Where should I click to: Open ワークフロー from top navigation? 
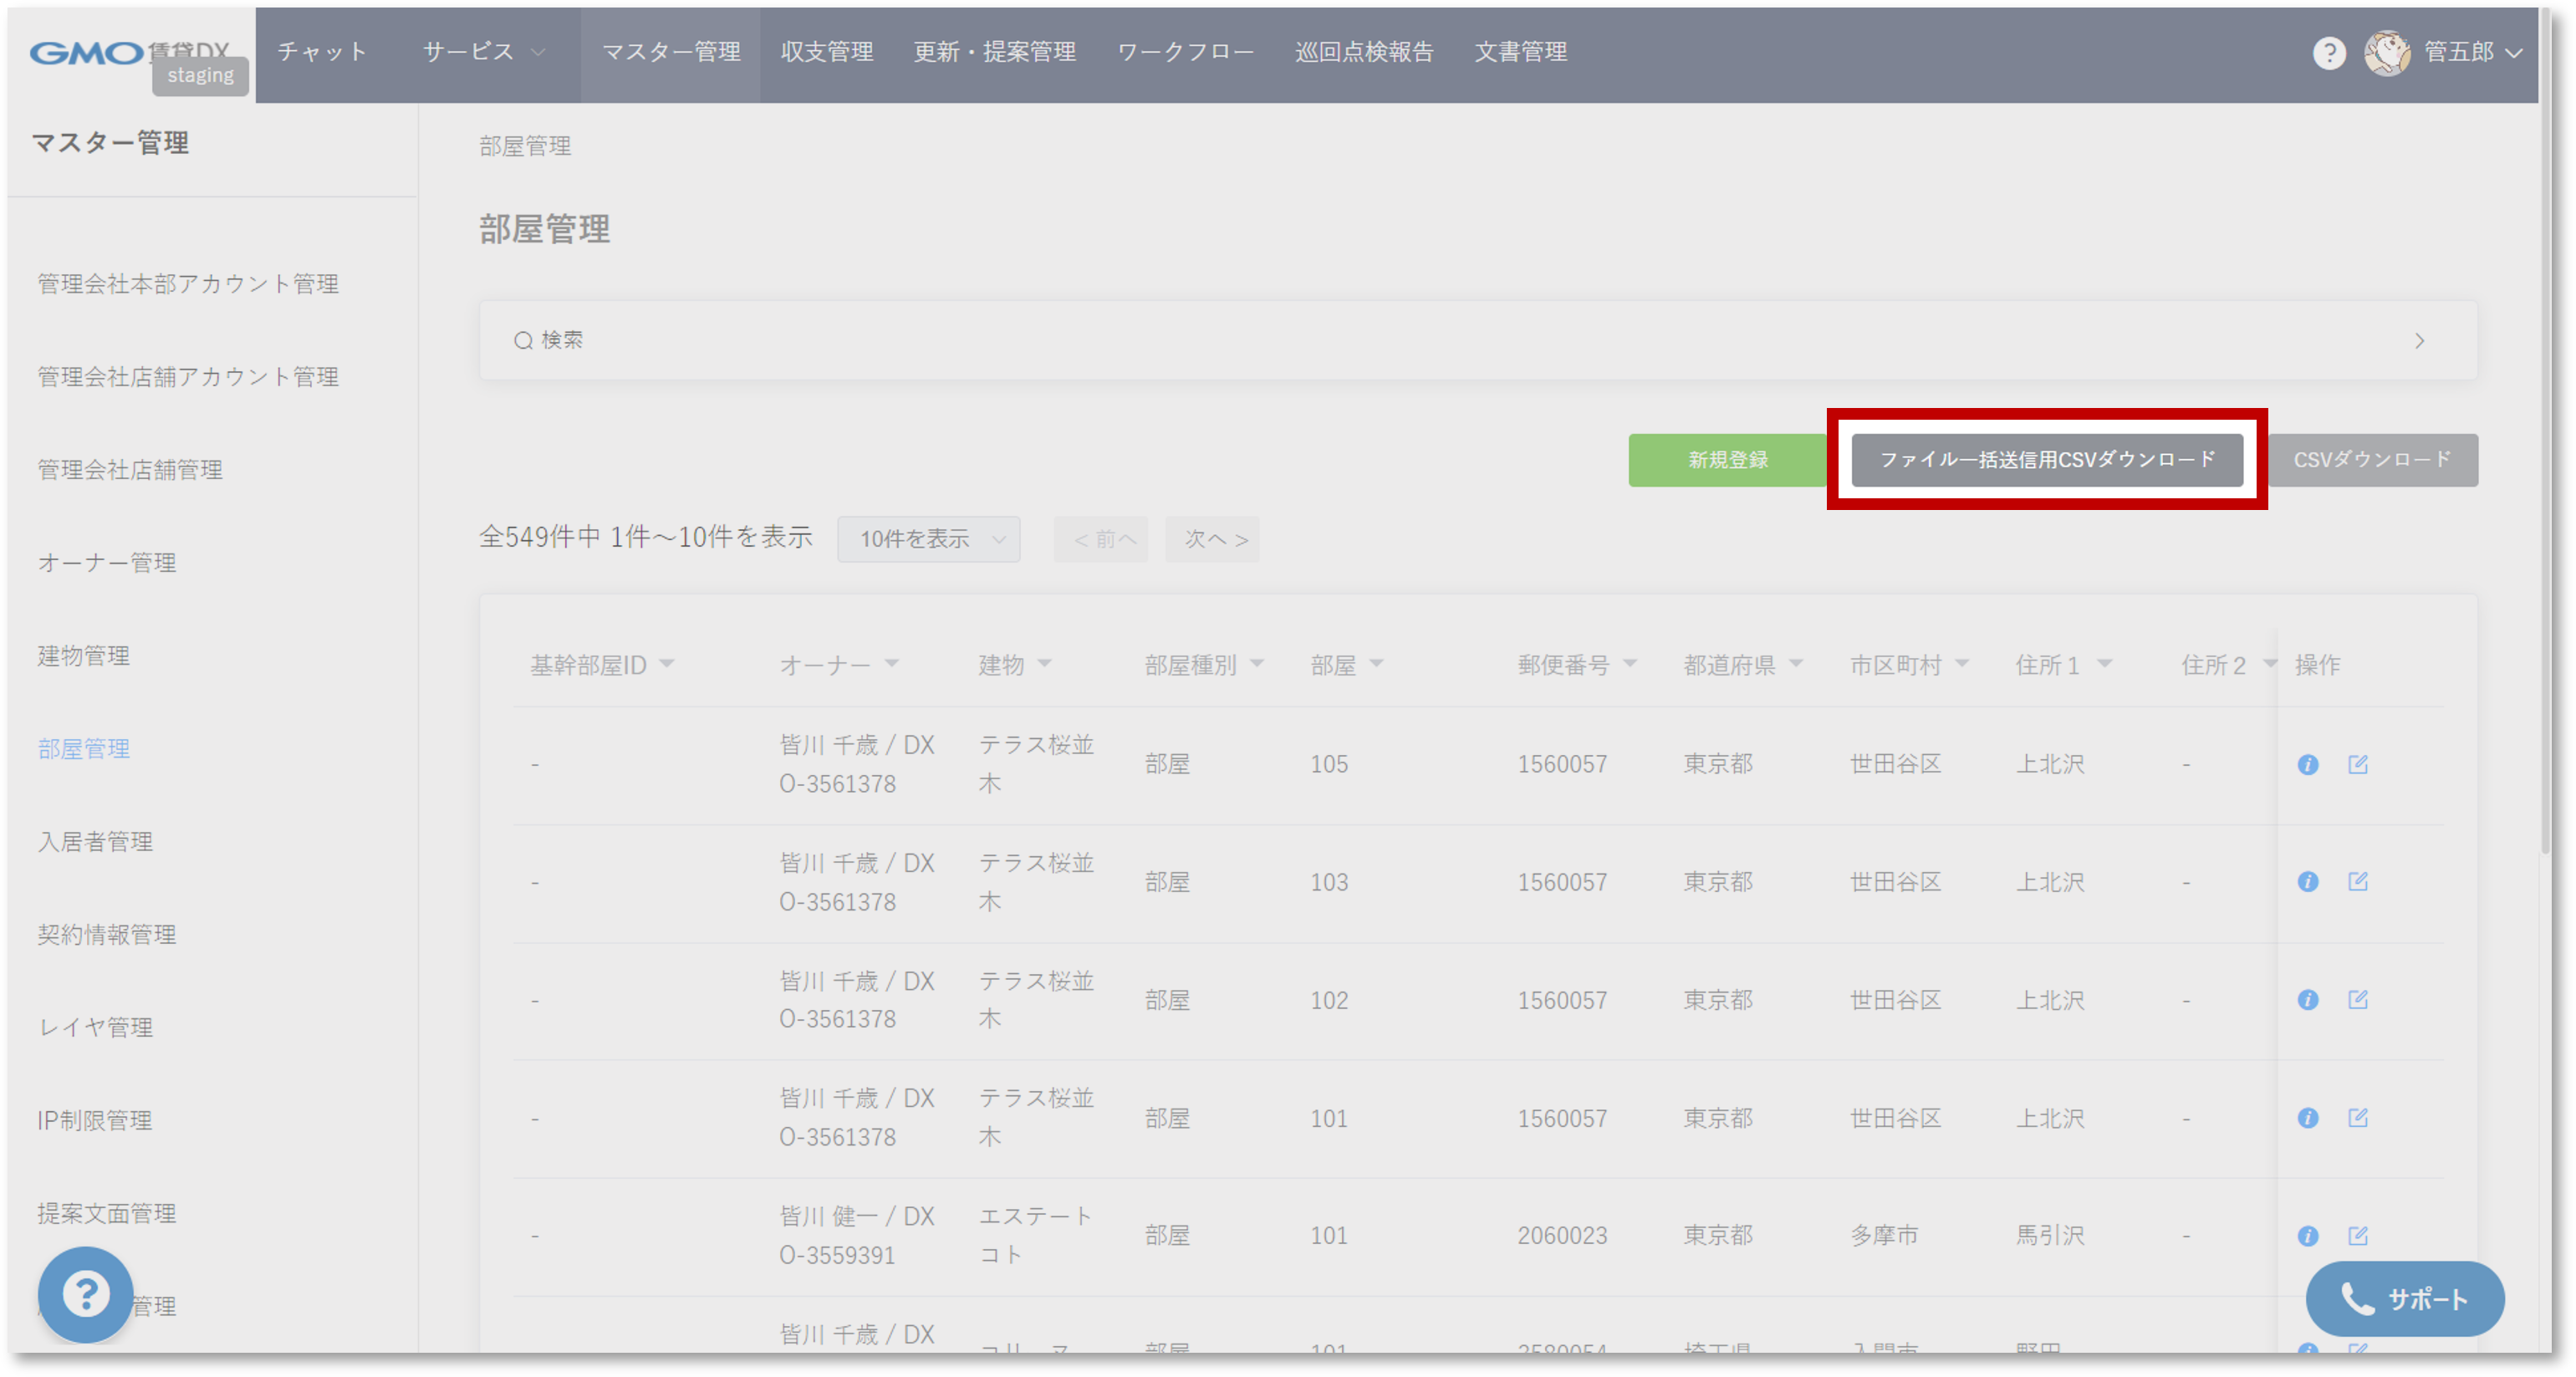click(x=1185, y=52)
